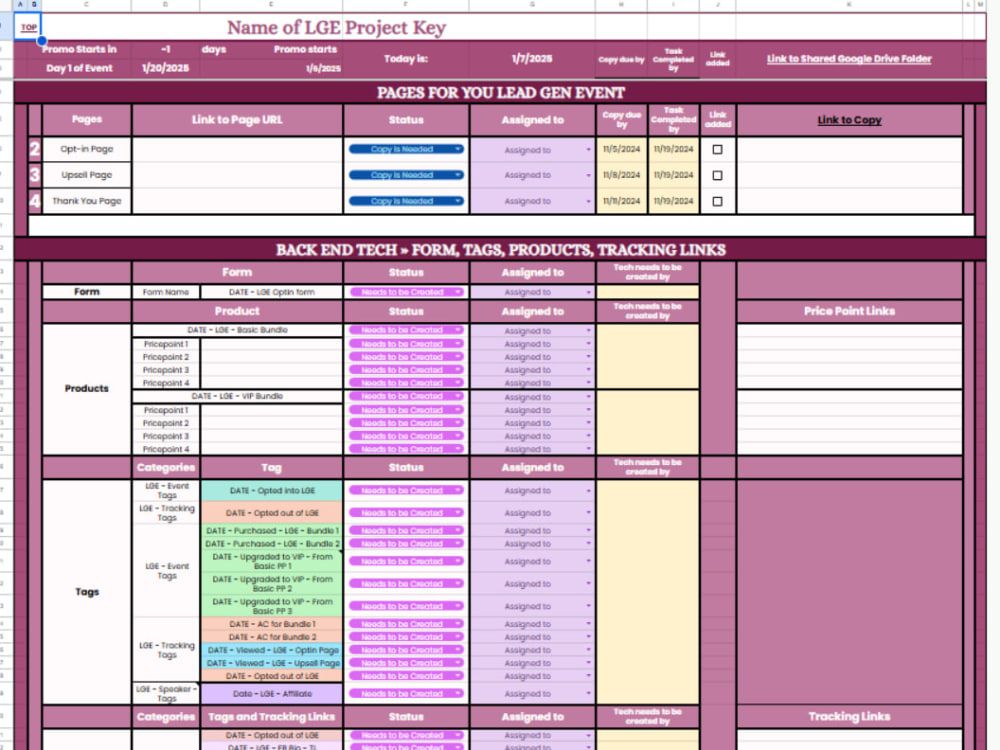1000x750 pixels.
Task: Select the PAGES FOR YOU LEAD GEN EVENT banner
Action: (500, 92)
